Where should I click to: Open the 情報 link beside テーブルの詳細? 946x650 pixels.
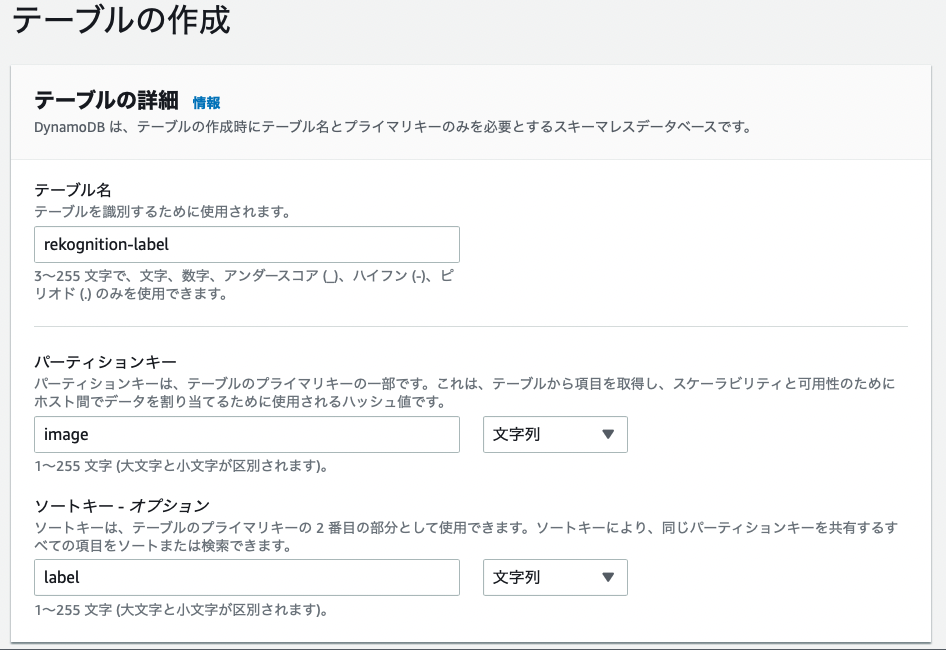point(206,103)
